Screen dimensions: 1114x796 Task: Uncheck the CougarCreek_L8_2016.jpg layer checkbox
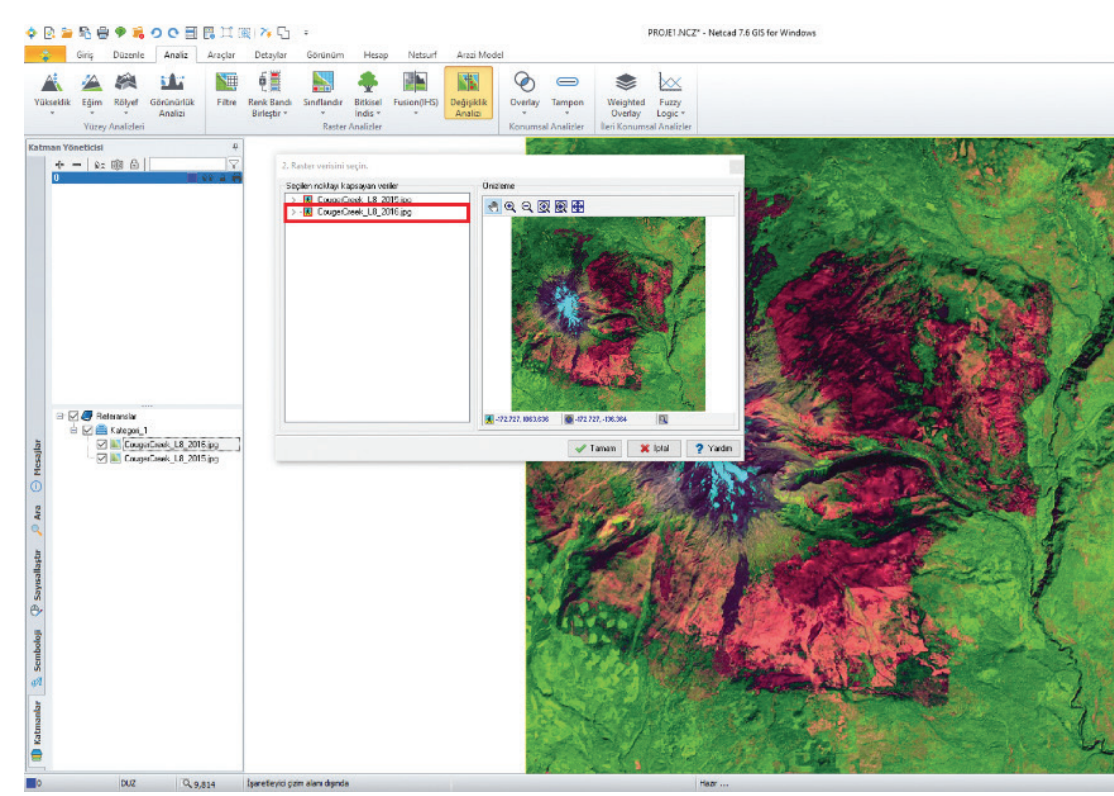[102, 444]
